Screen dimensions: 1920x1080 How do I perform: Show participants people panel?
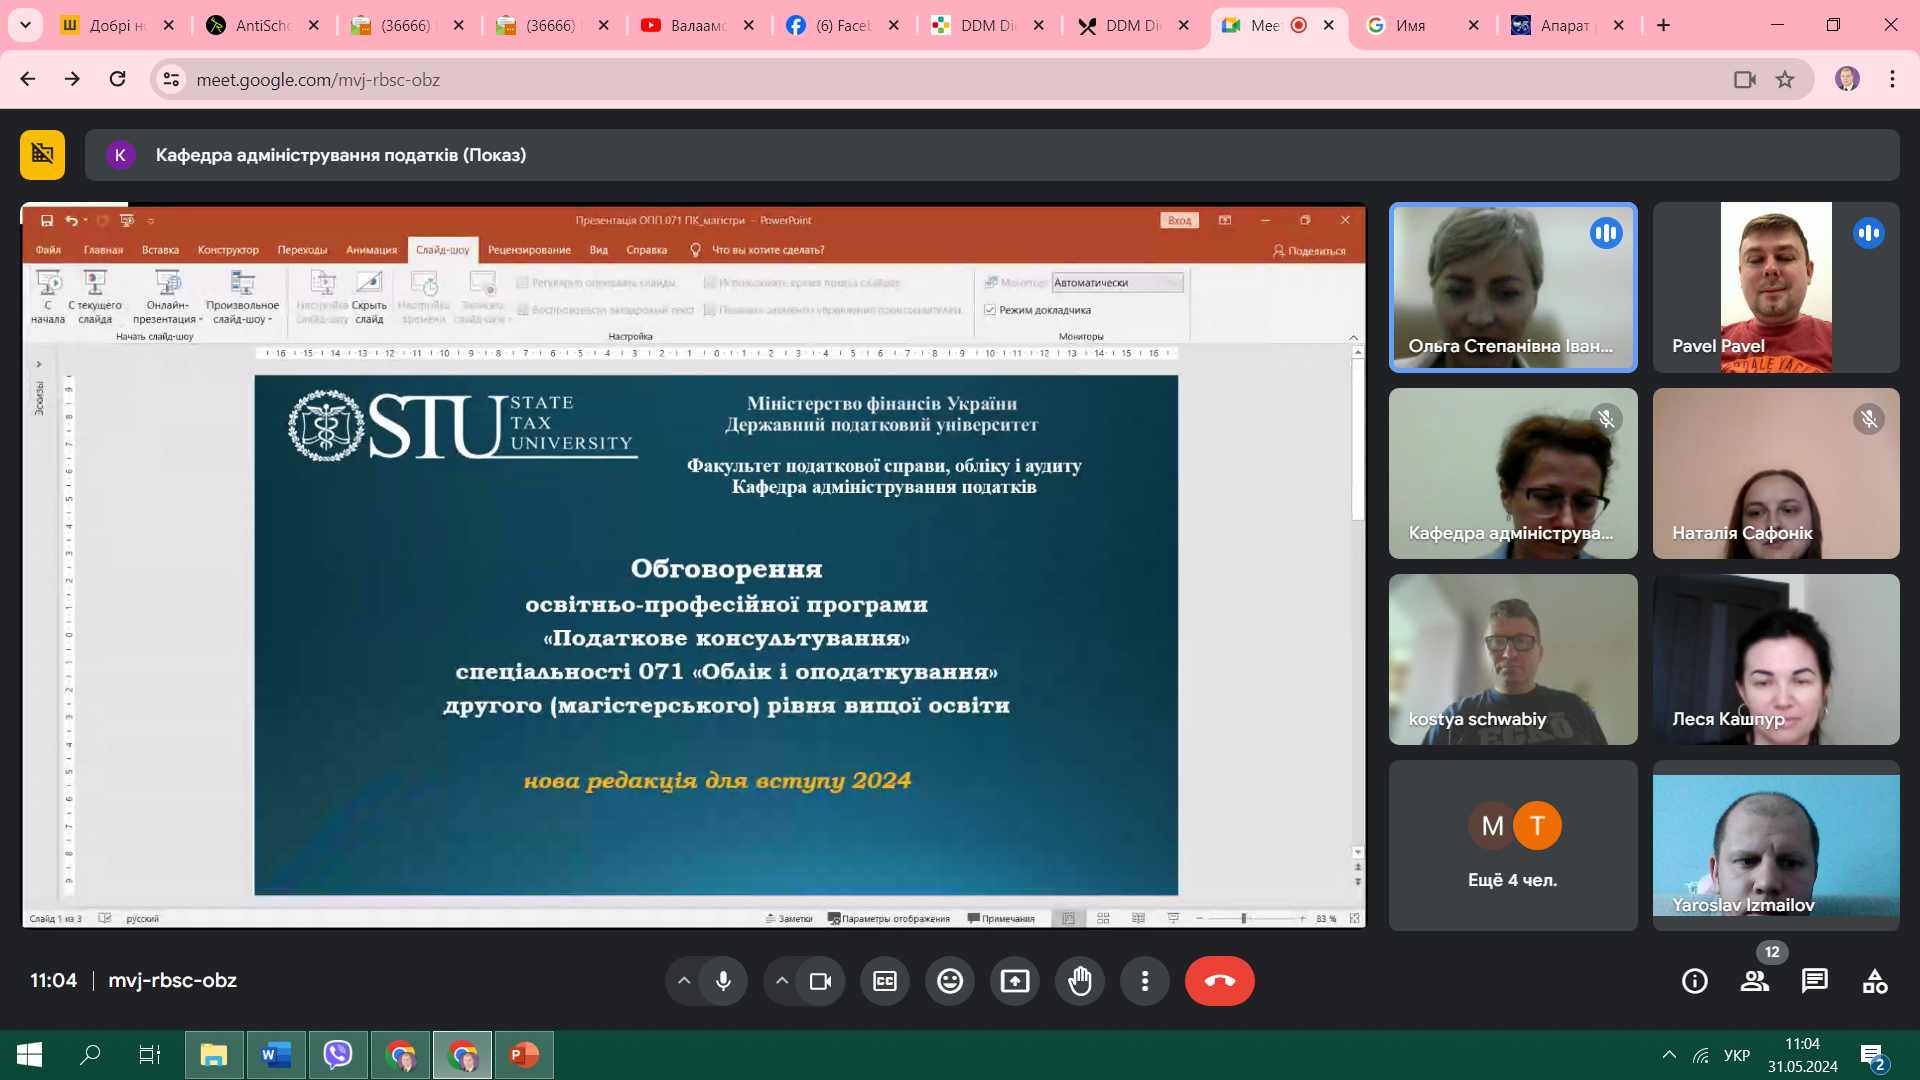point(1755,981)
